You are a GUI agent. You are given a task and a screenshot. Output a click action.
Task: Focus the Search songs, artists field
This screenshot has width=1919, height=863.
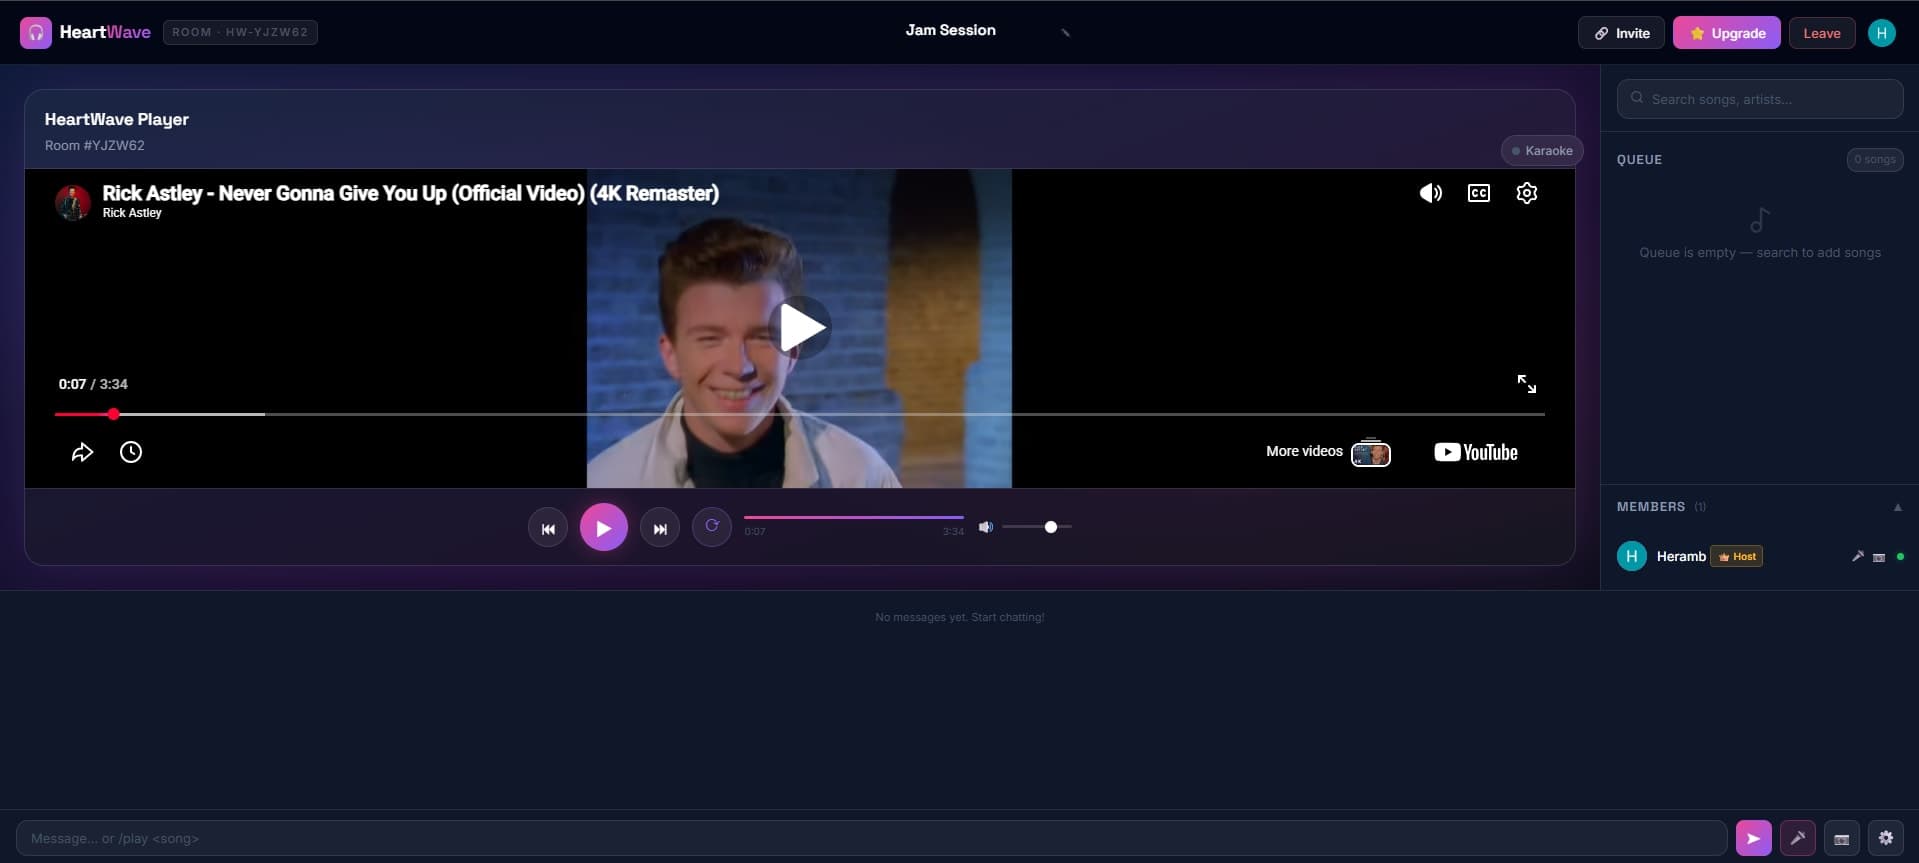tap(1759, 99)
